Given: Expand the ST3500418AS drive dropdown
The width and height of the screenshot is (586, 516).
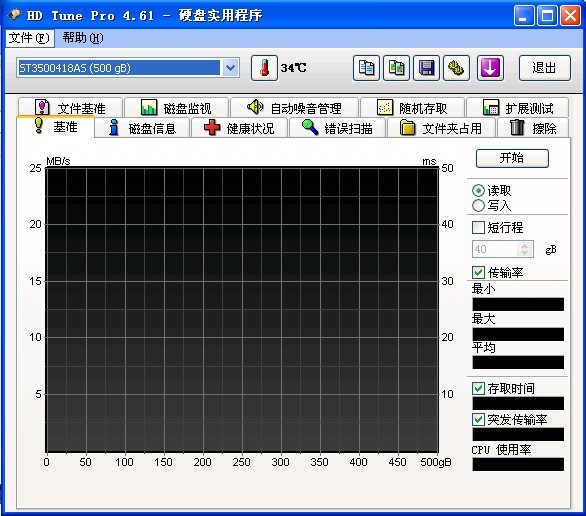Looking at the screenshot, I should tap(231, 68).
